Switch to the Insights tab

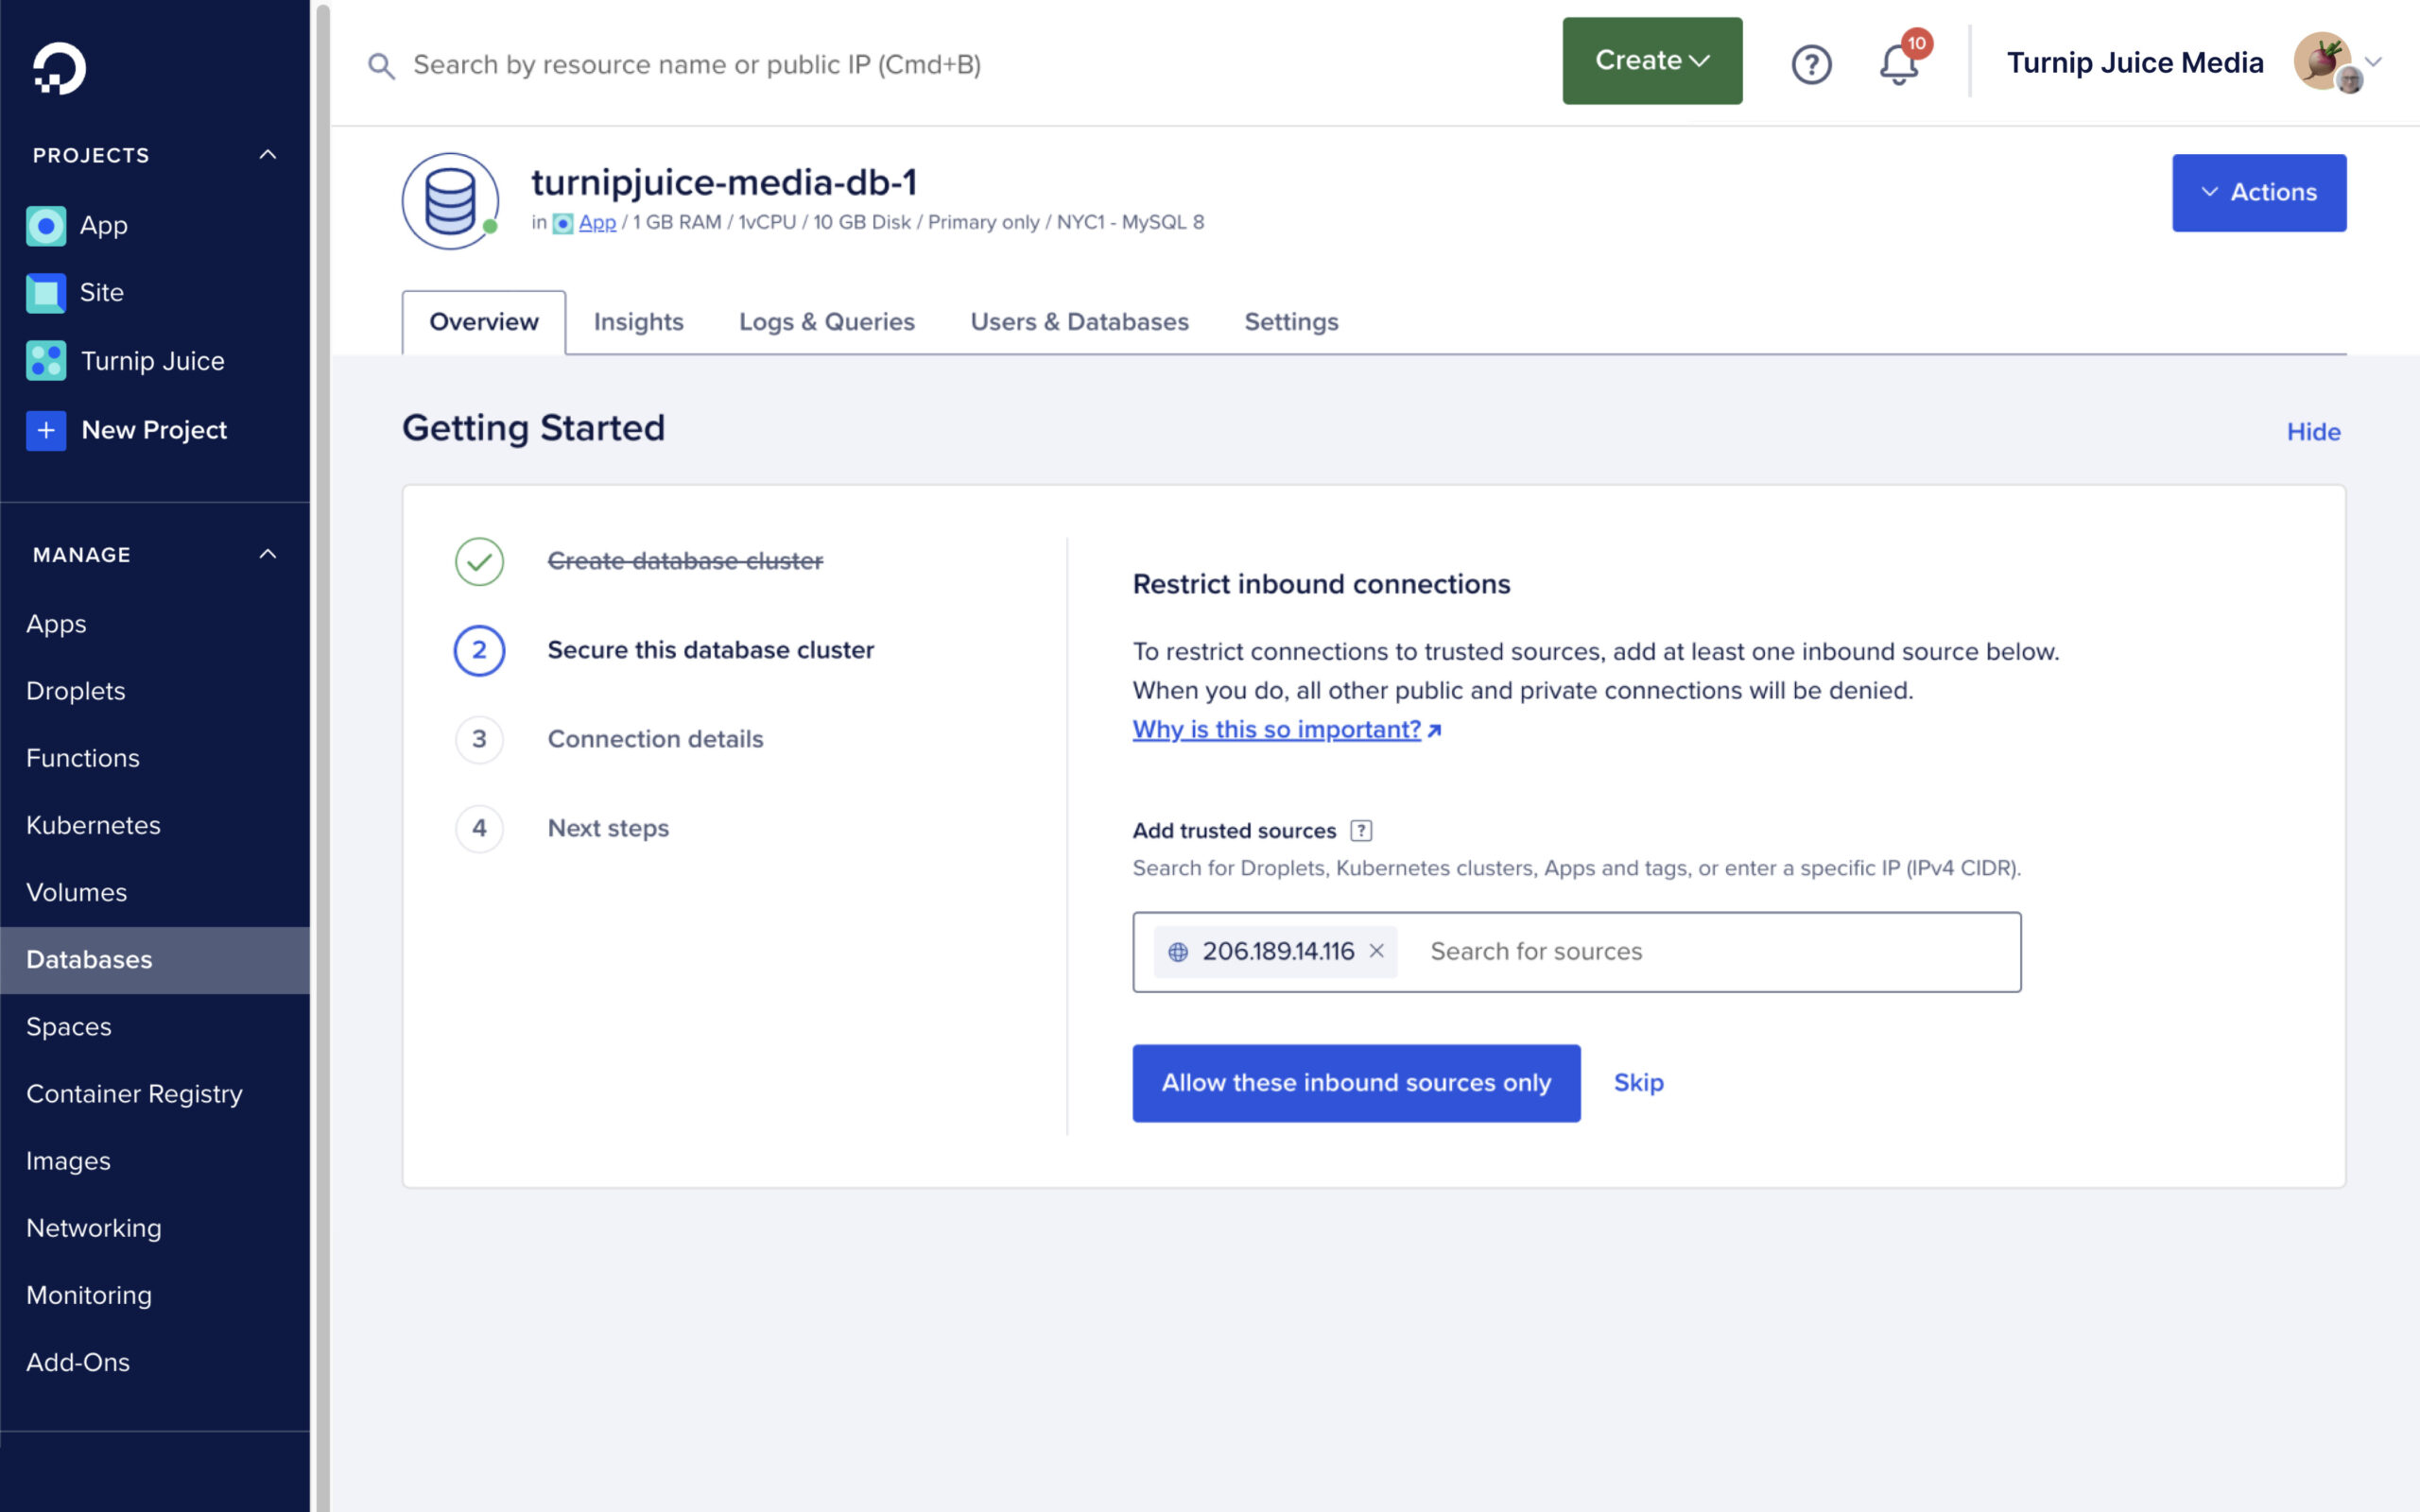[638, 322]
